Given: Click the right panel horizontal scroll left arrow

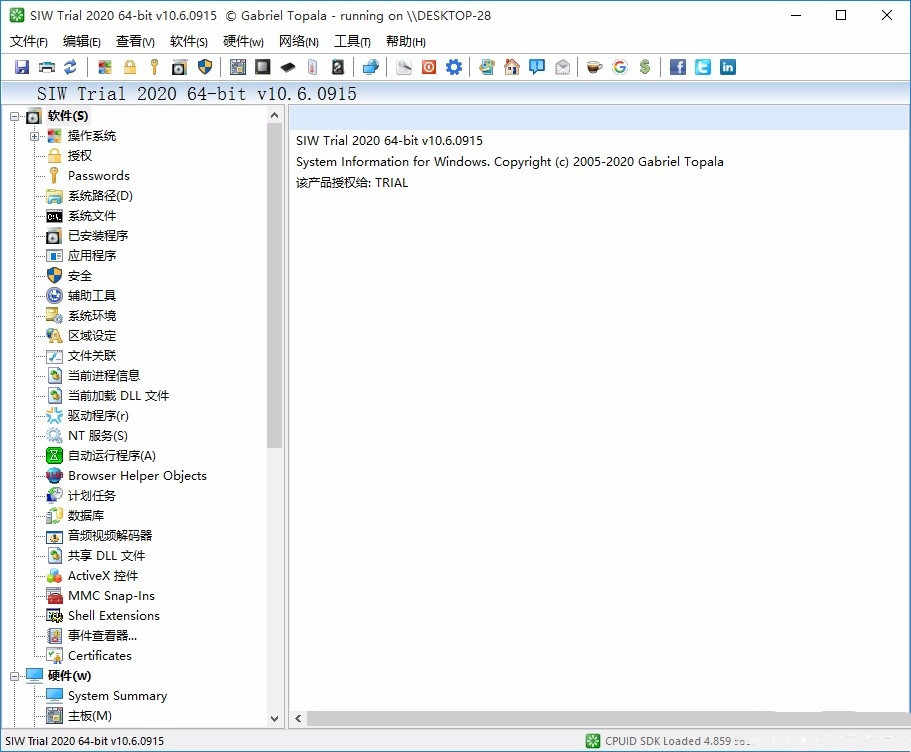Looking at the screenshot, I should tap(298, 718).
